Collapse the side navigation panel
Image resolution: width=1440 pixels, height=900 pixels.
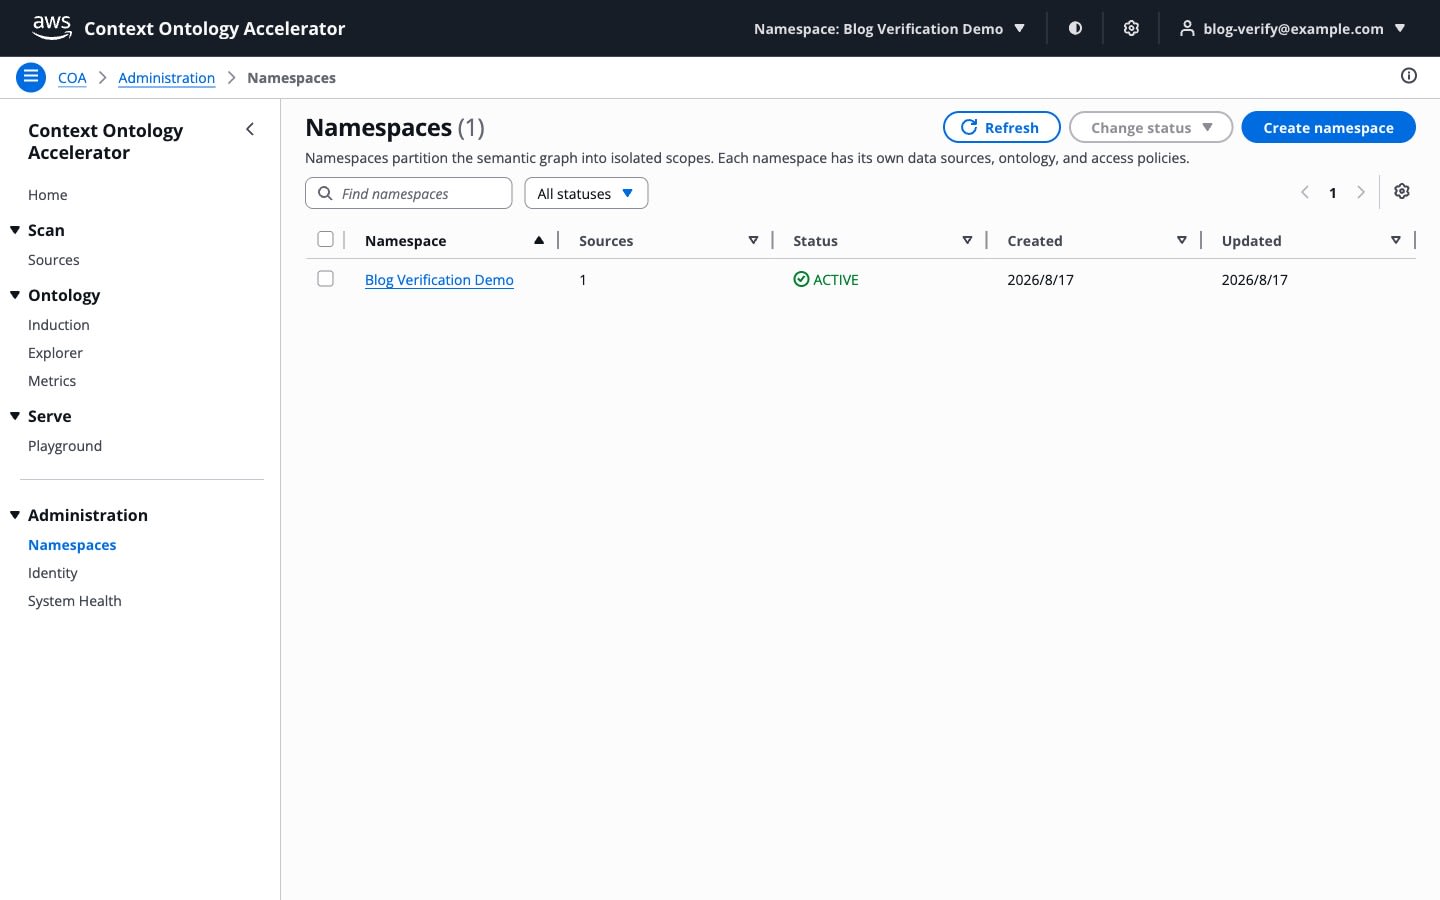[x=250, y=129]
